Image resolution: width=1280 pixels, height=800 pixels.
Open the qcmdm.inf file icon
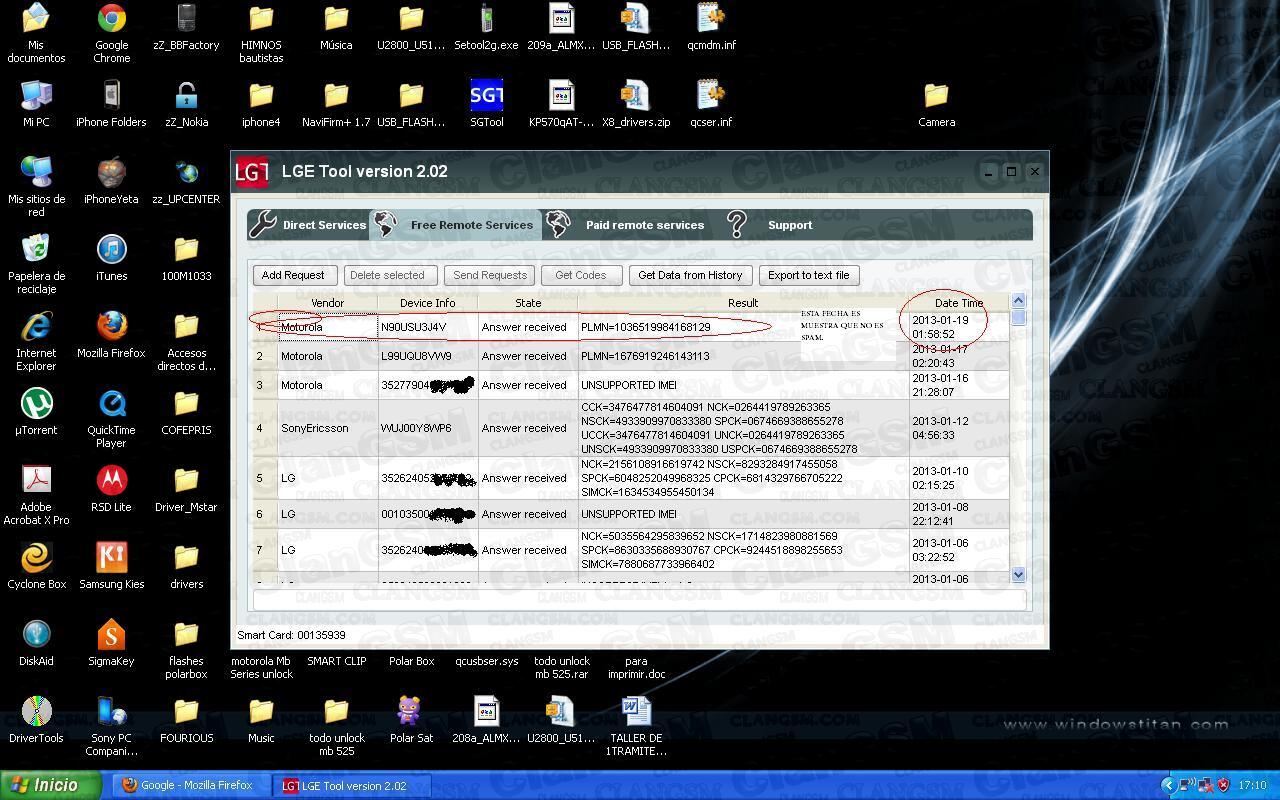[x=711, y=28]
